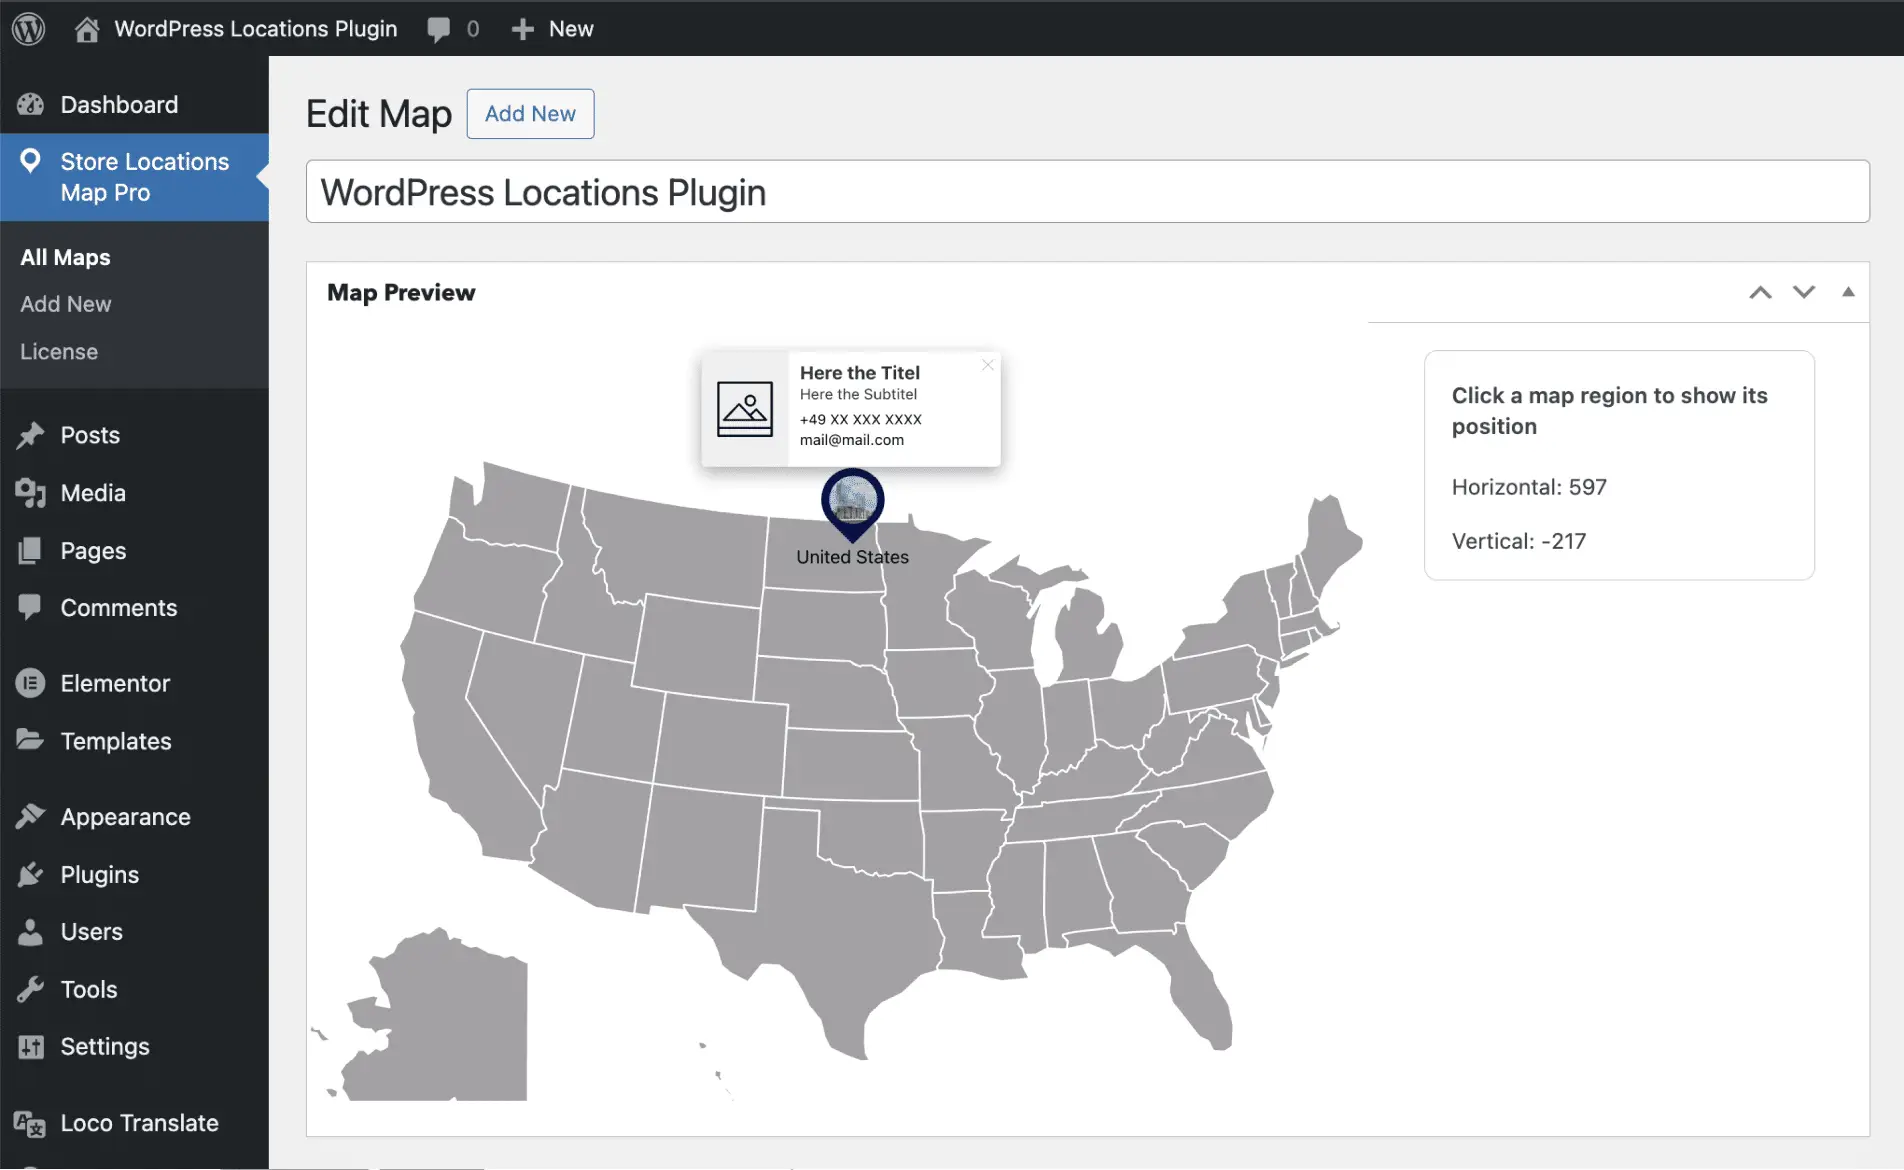
Task: Move Map Preview panel up
Action: coord(1760,292)
